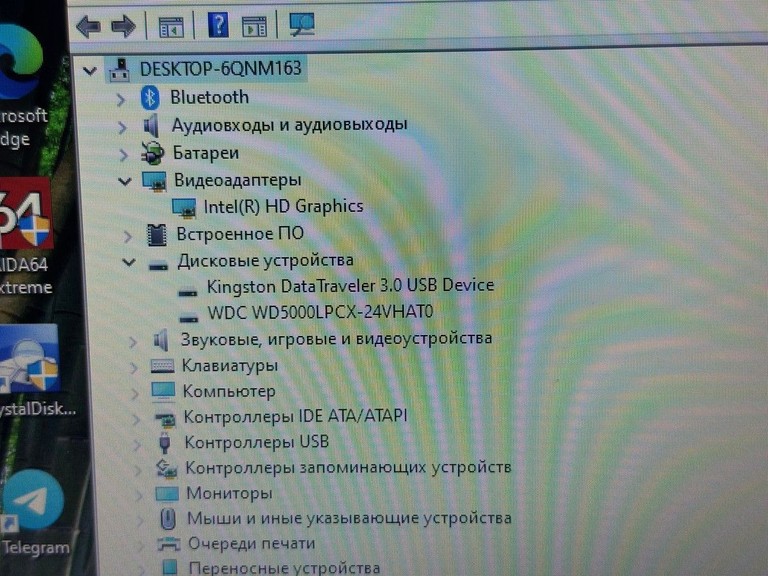The height and width of the screenshot is (576, 768).
Task: Click the Forward arrow toolbar button
Action: [x=123, y=26]
